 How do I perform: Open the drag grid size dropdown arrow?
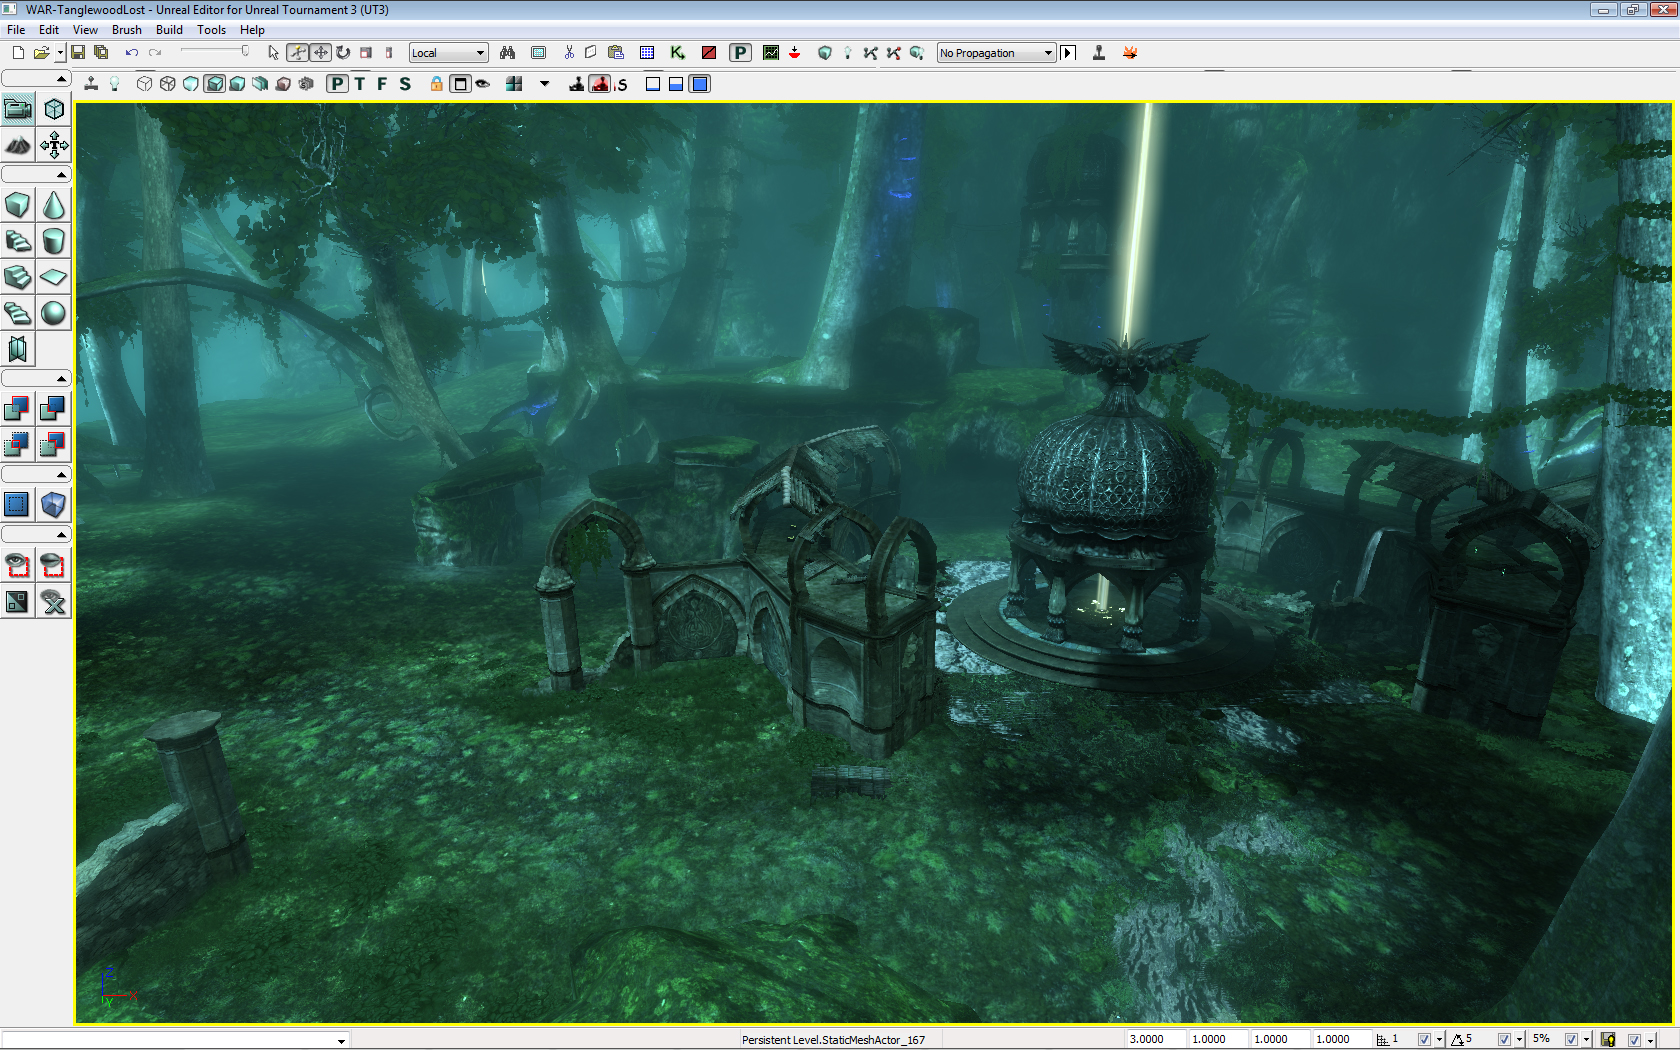1440,1040
